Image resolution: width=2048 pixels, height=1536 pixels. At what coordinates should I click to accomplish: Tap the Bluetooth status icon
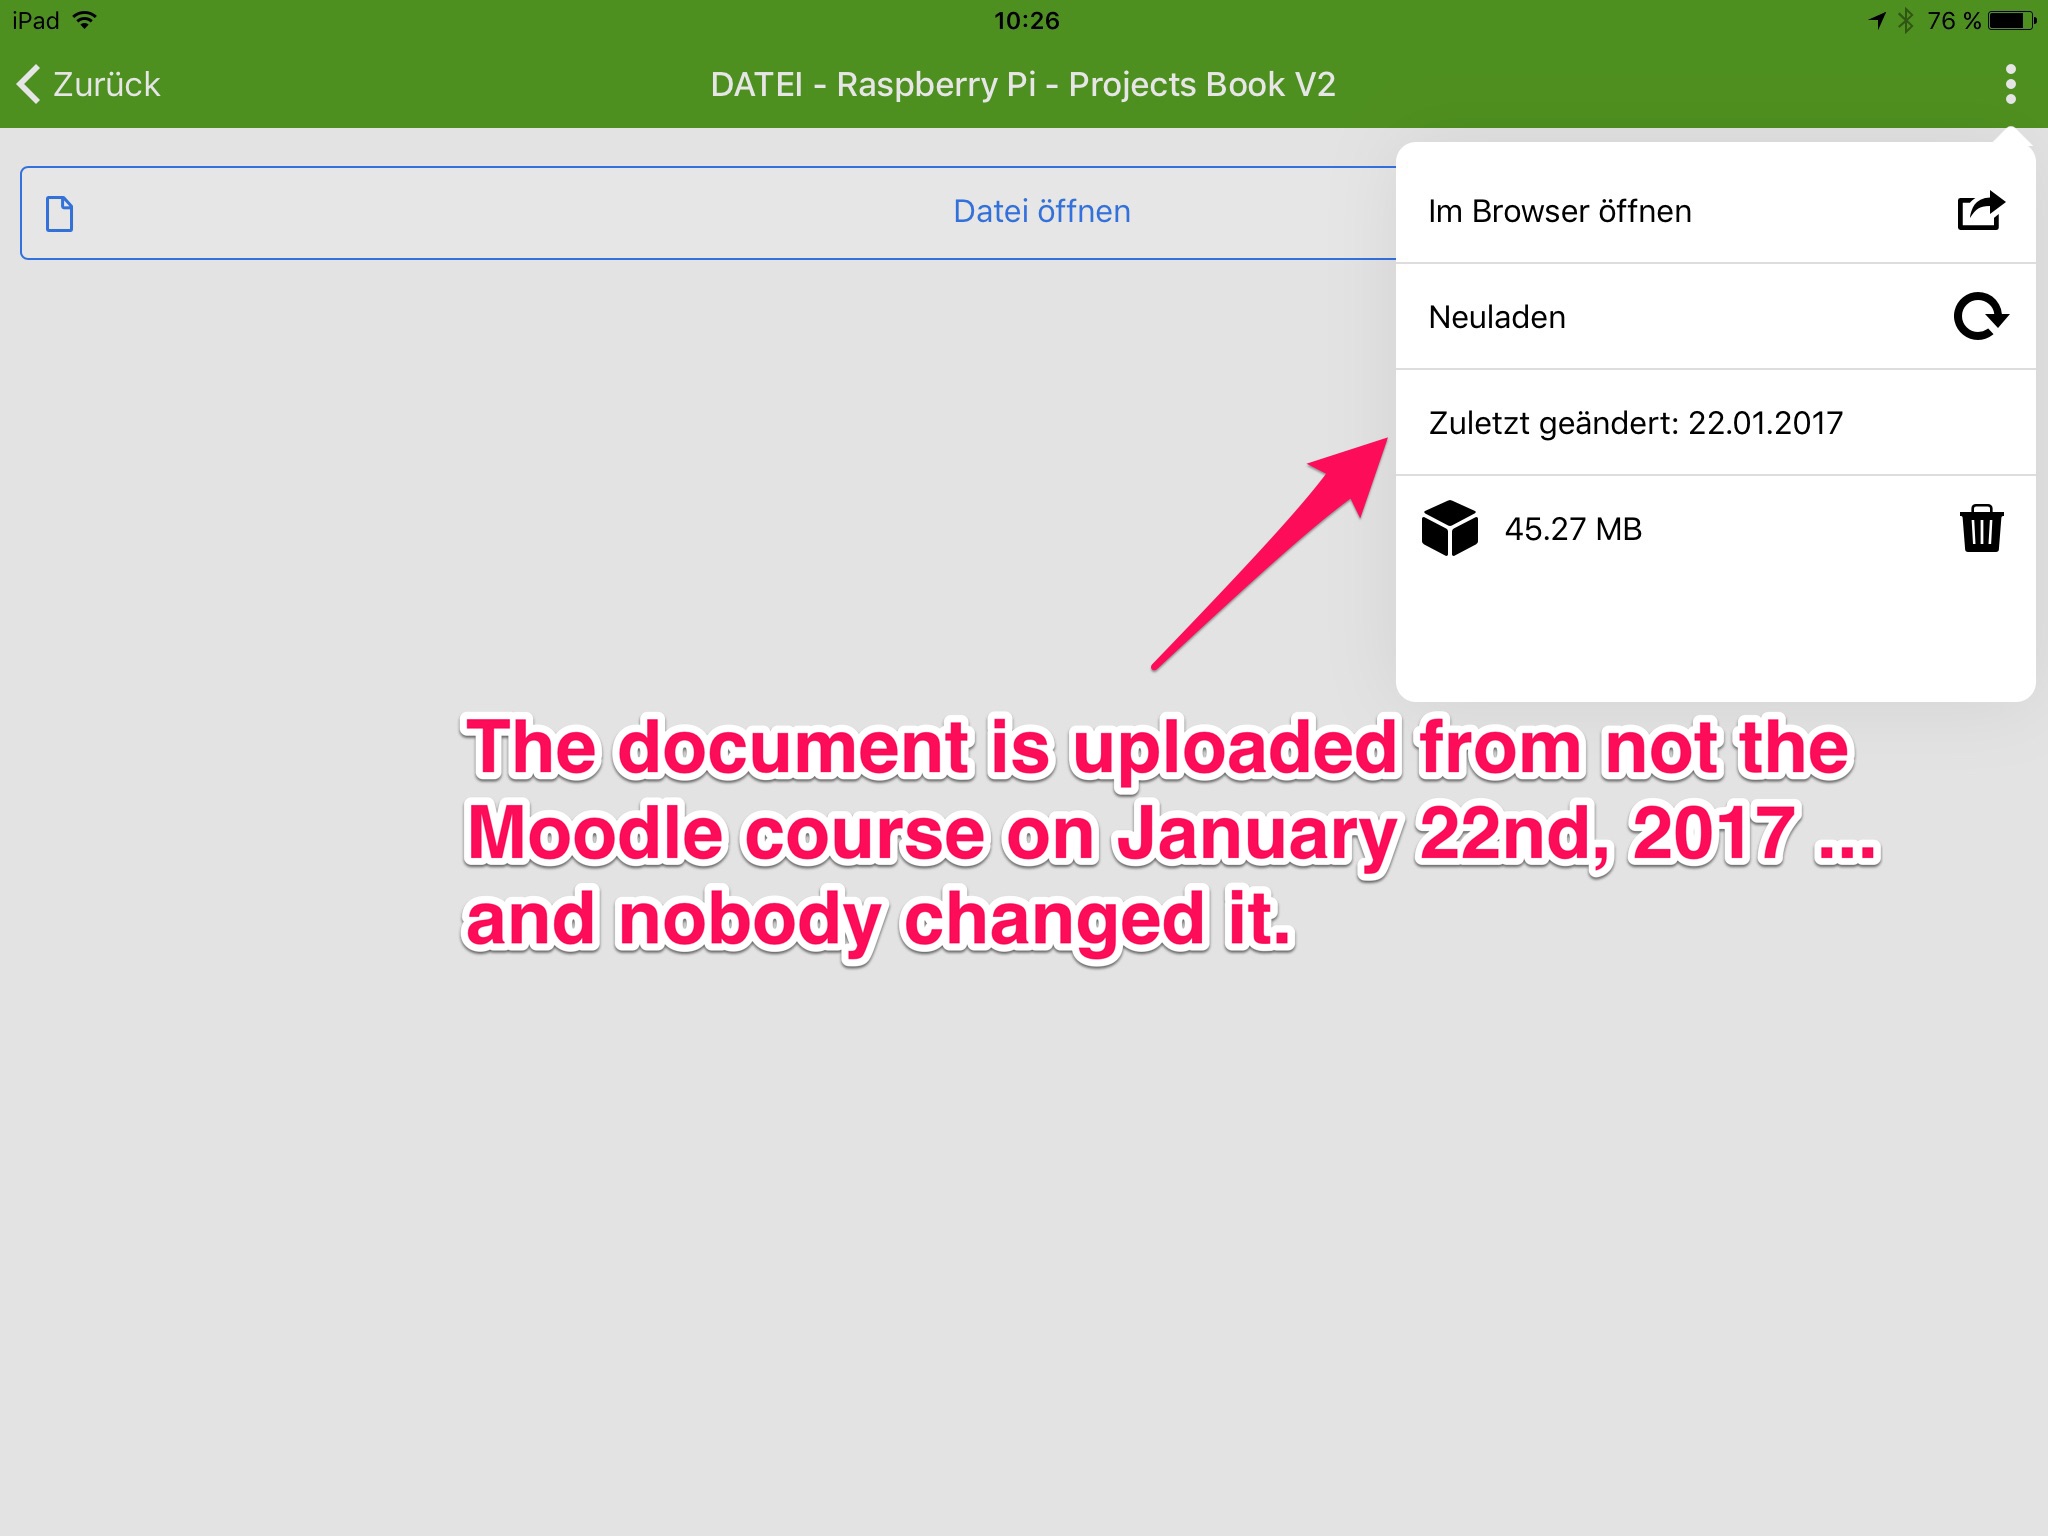(1906, 20)
